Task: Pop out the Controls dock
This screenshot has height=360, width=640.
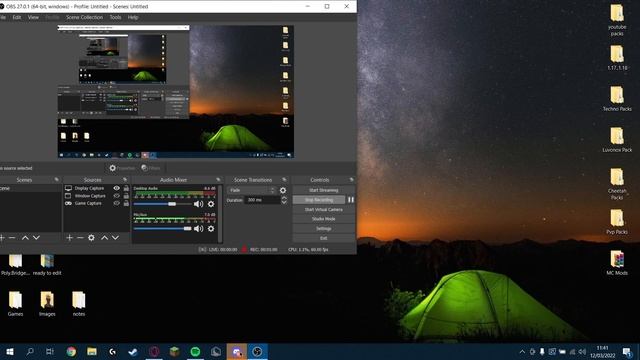Action: click(x=351, y=180)
